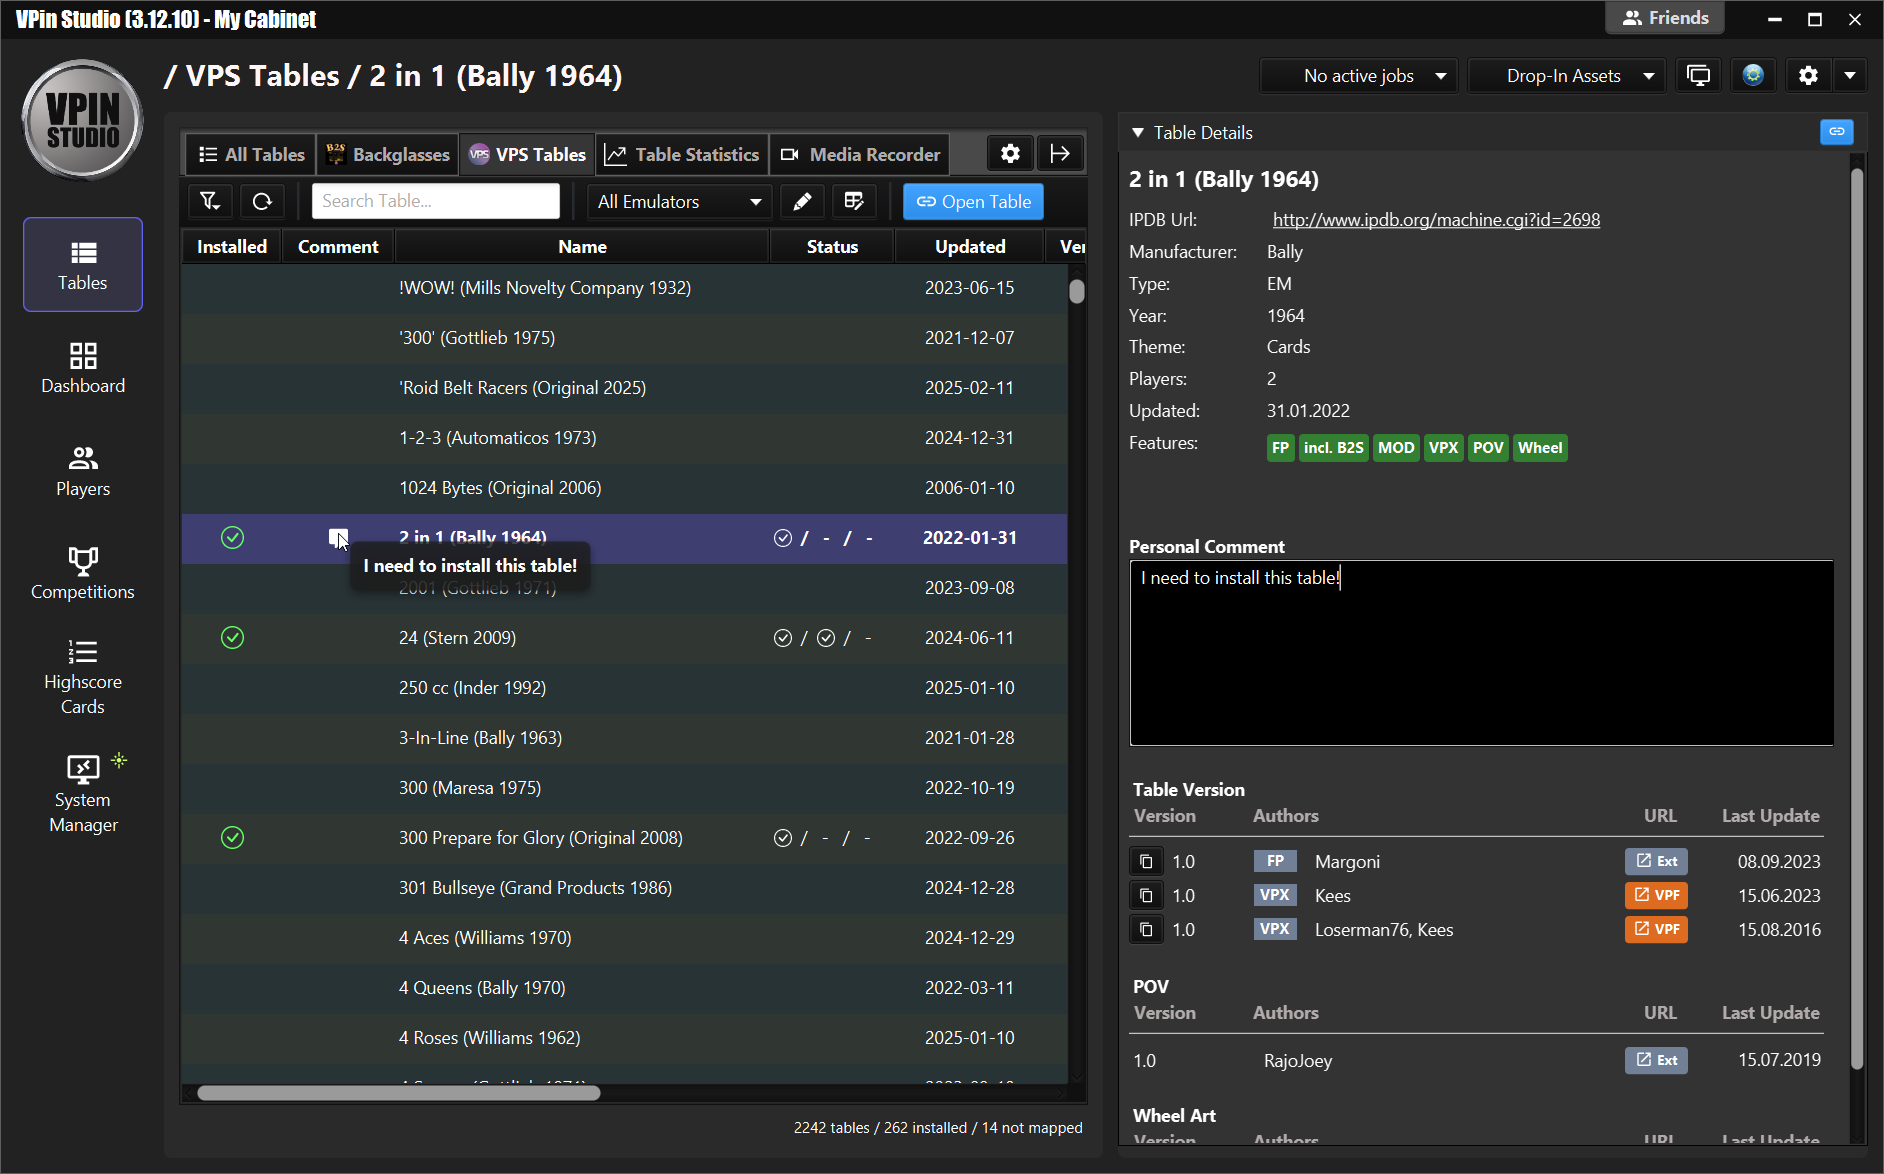1884x1174 pixels.
Task: Select row '300' (Gottlieb 1975)
Action: [624, 338]
